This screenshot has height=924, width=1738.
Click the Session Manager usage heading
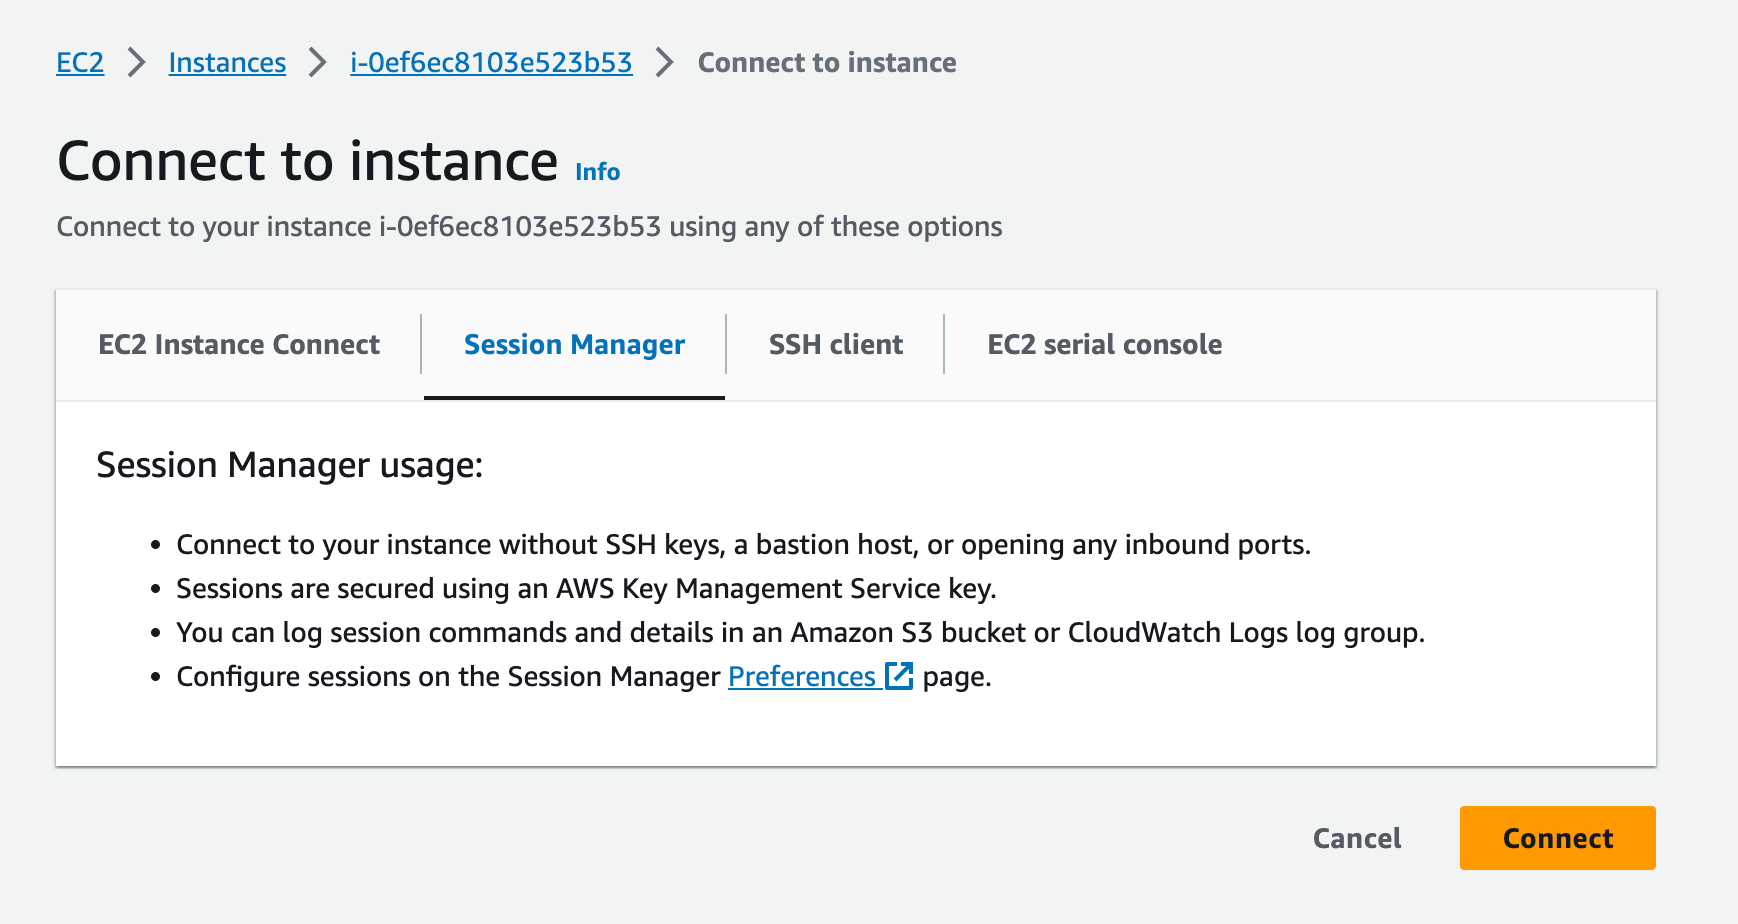click(x=290, y=465)
